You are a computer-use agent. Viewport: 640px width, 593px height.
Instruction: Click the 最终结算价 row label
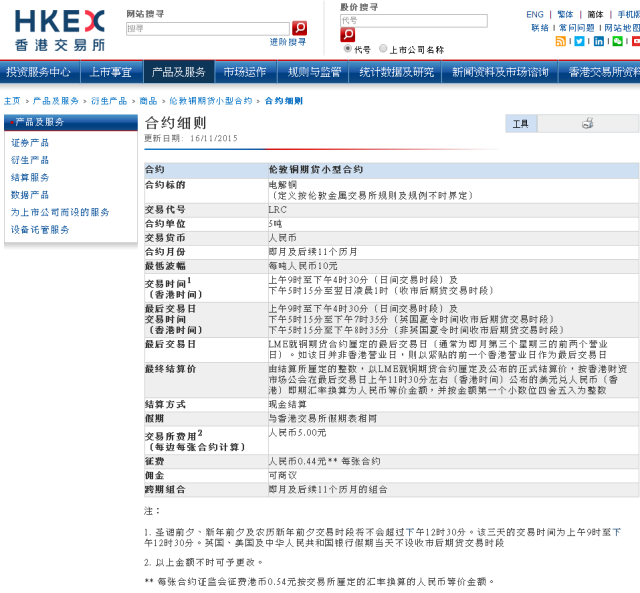click(x=170, y=369)
